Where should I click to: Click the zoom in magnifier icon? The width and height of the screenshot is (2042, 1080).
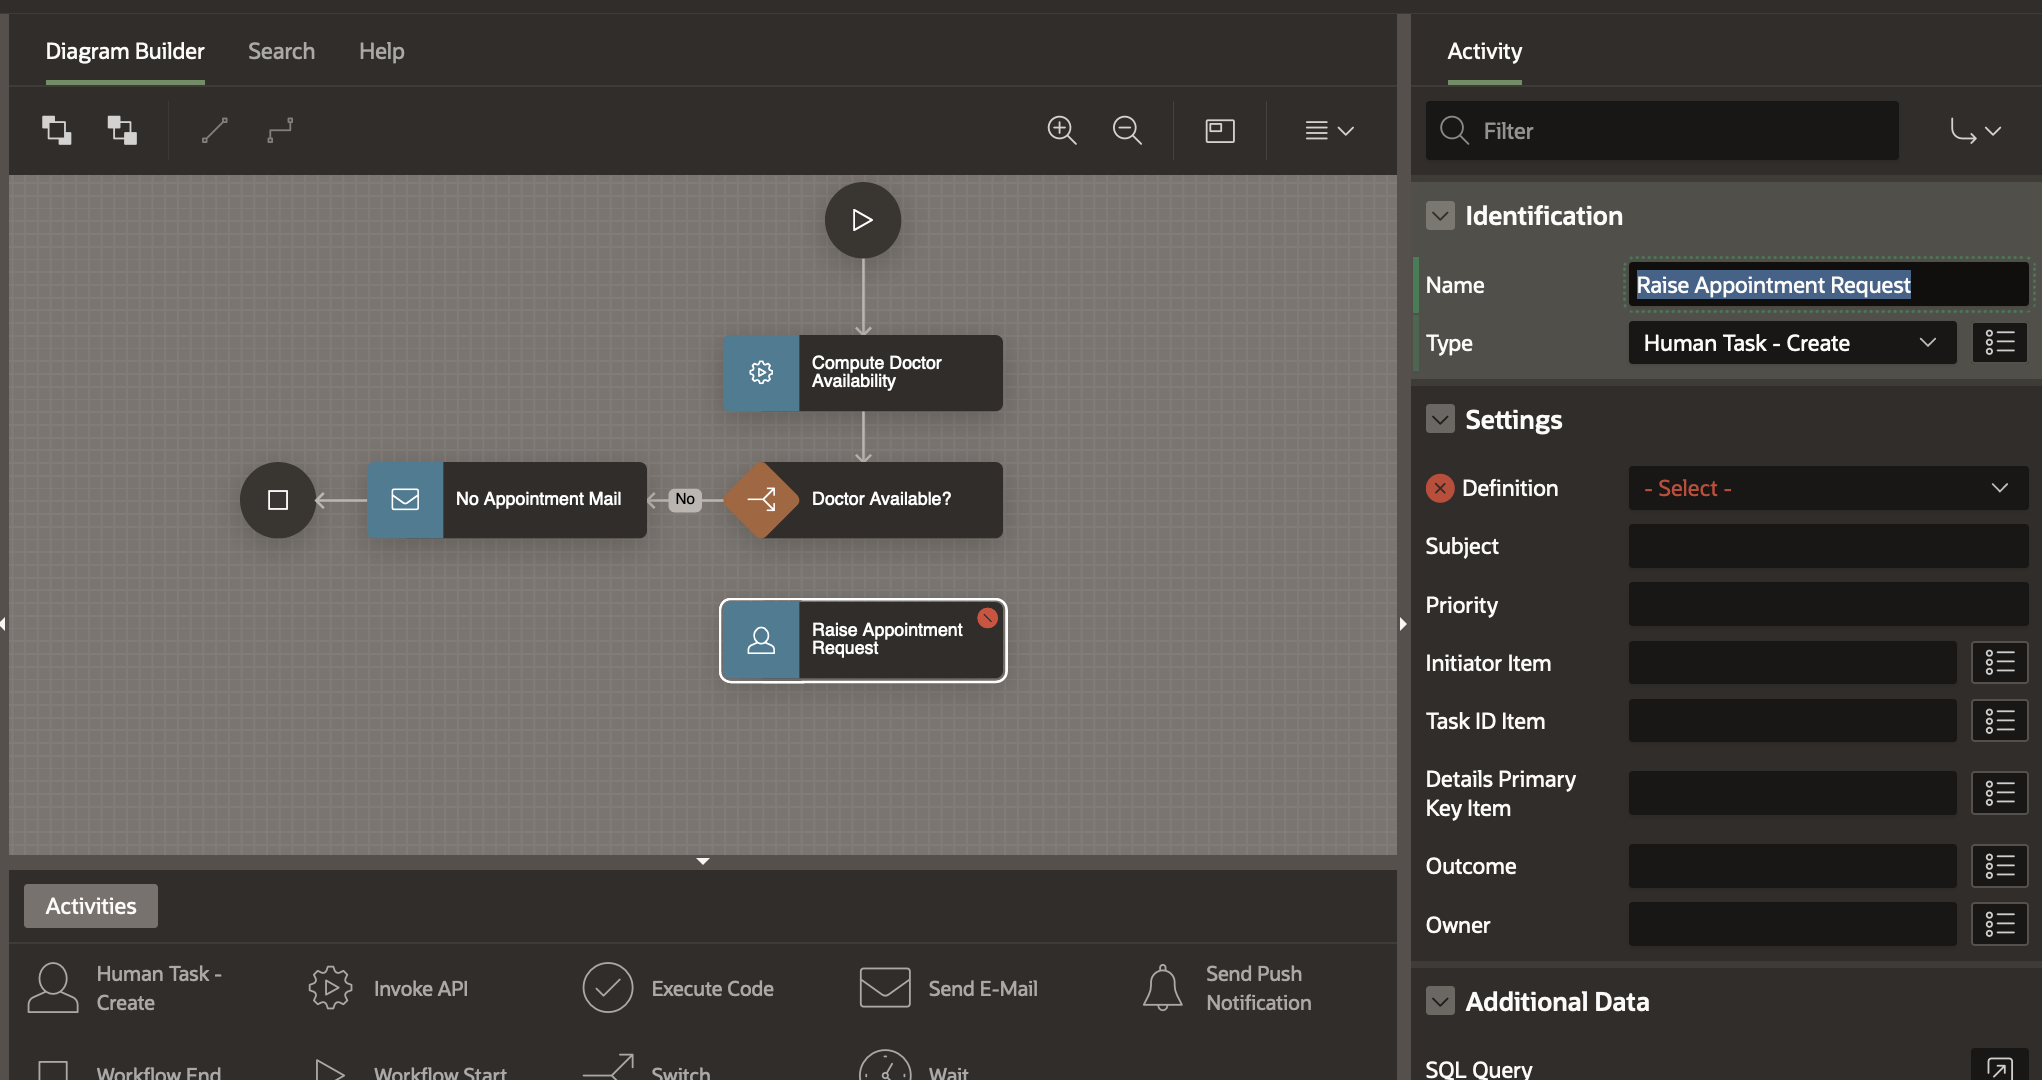[x=1061, y=130]
